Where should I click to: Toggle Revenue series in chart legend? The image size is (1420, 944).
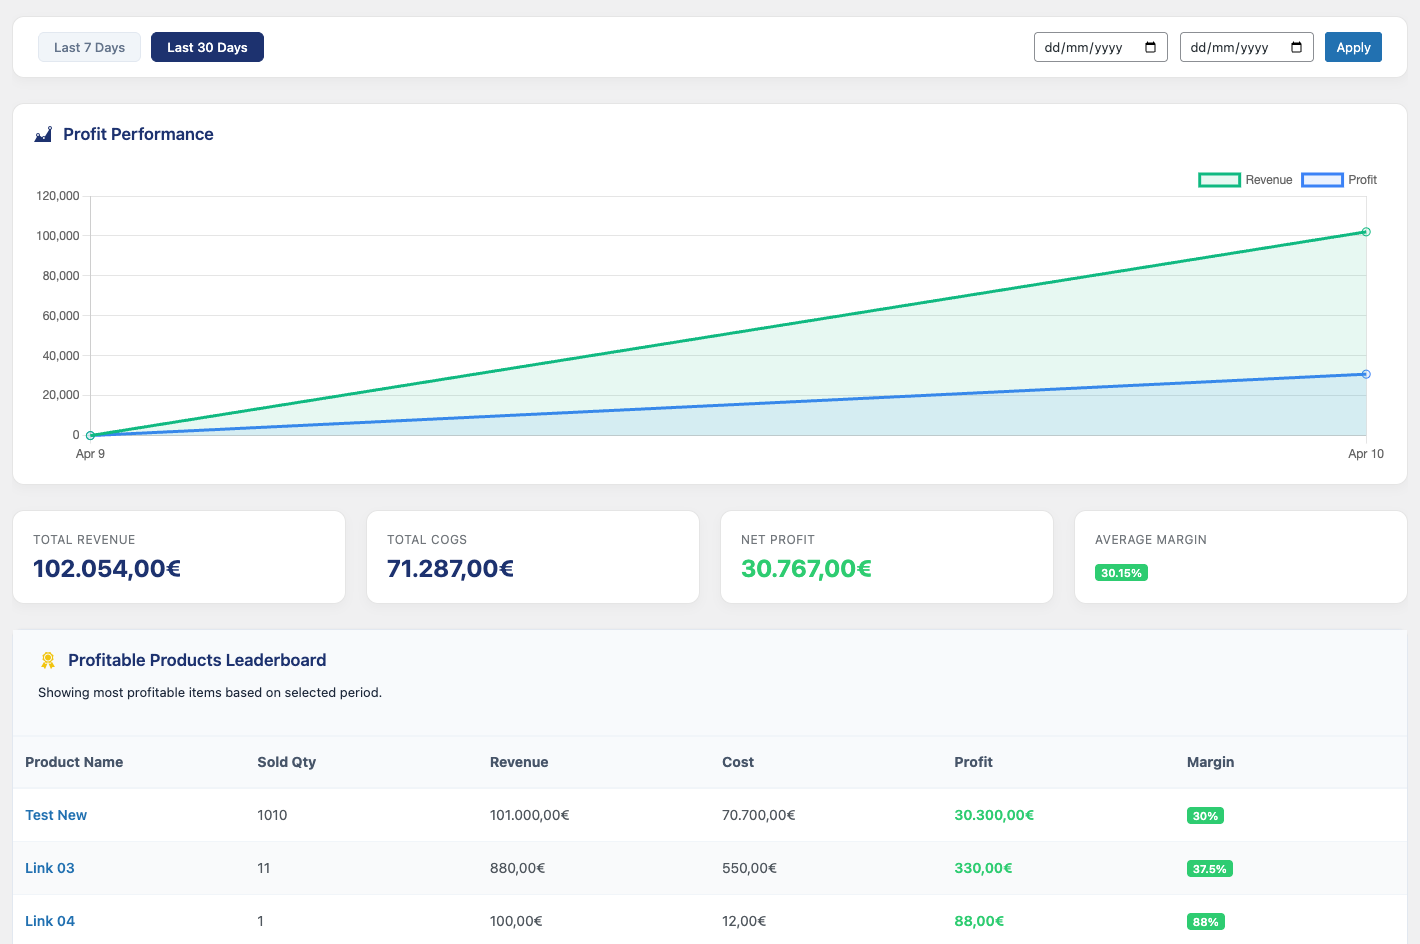[x=1245, y=180]
